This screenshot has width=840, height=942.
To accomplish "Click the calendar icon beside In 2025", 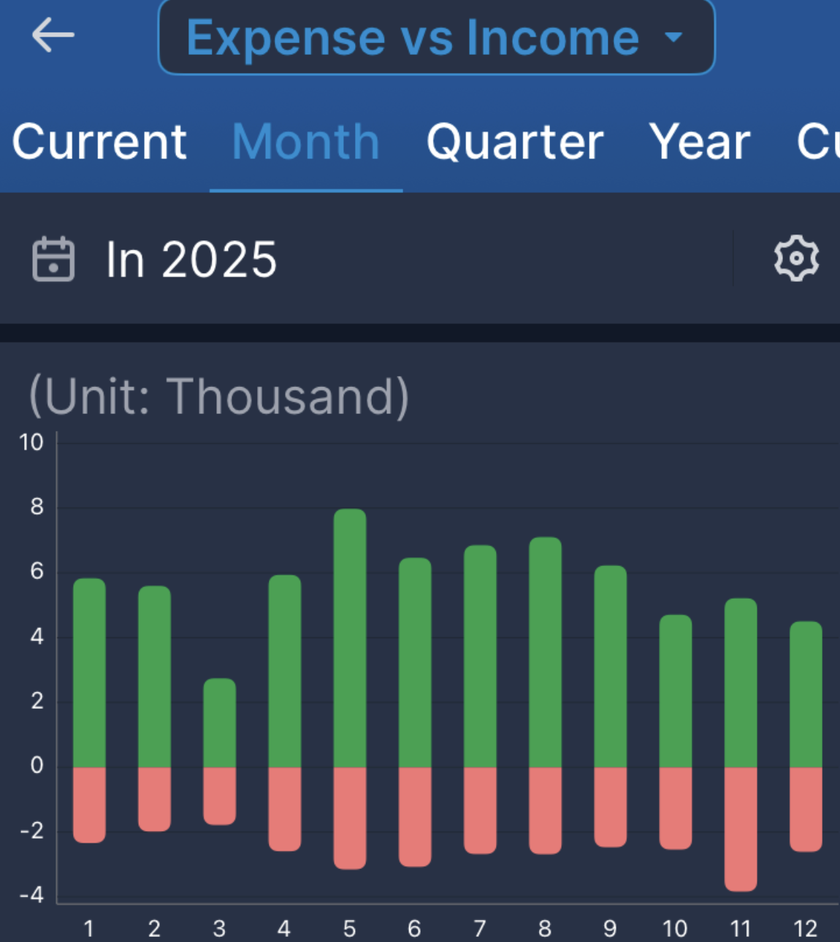I will [53, 259].
